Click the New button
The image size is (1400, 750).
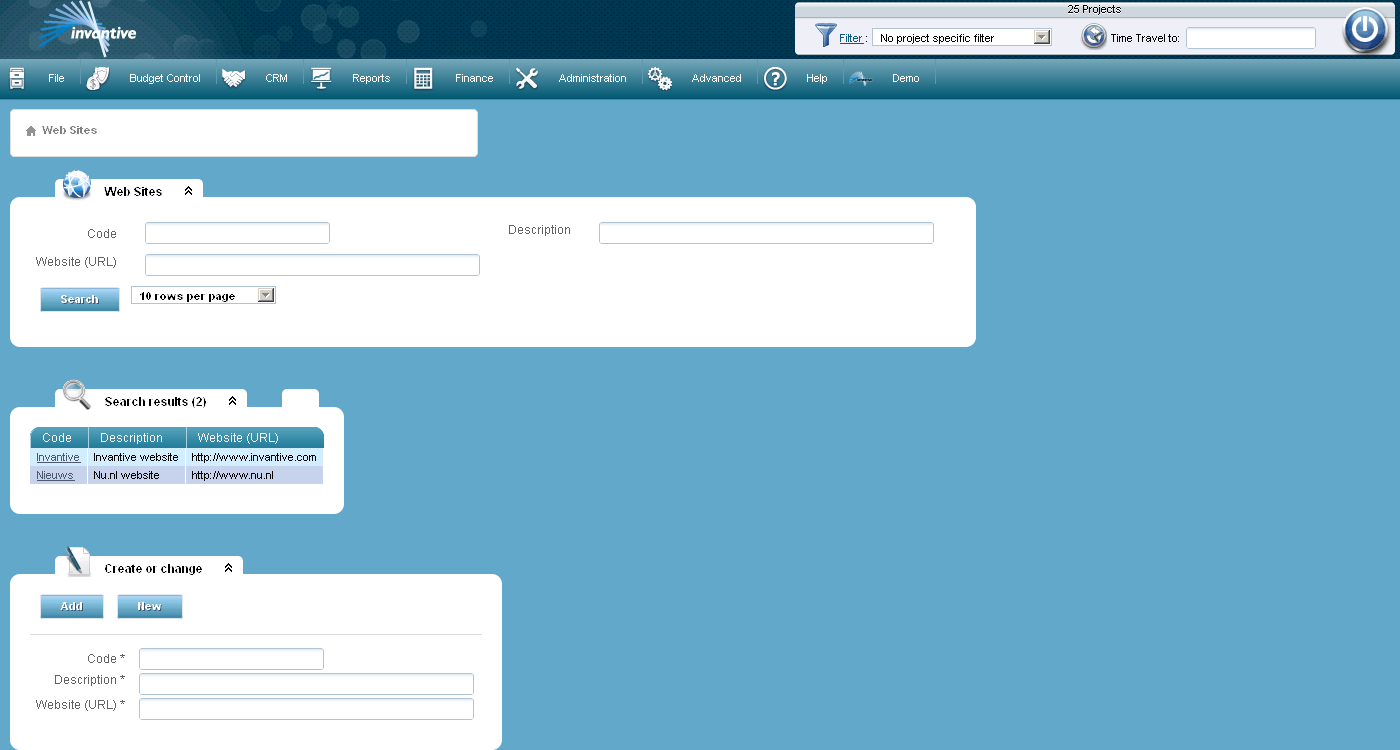[x=150, y=606]
